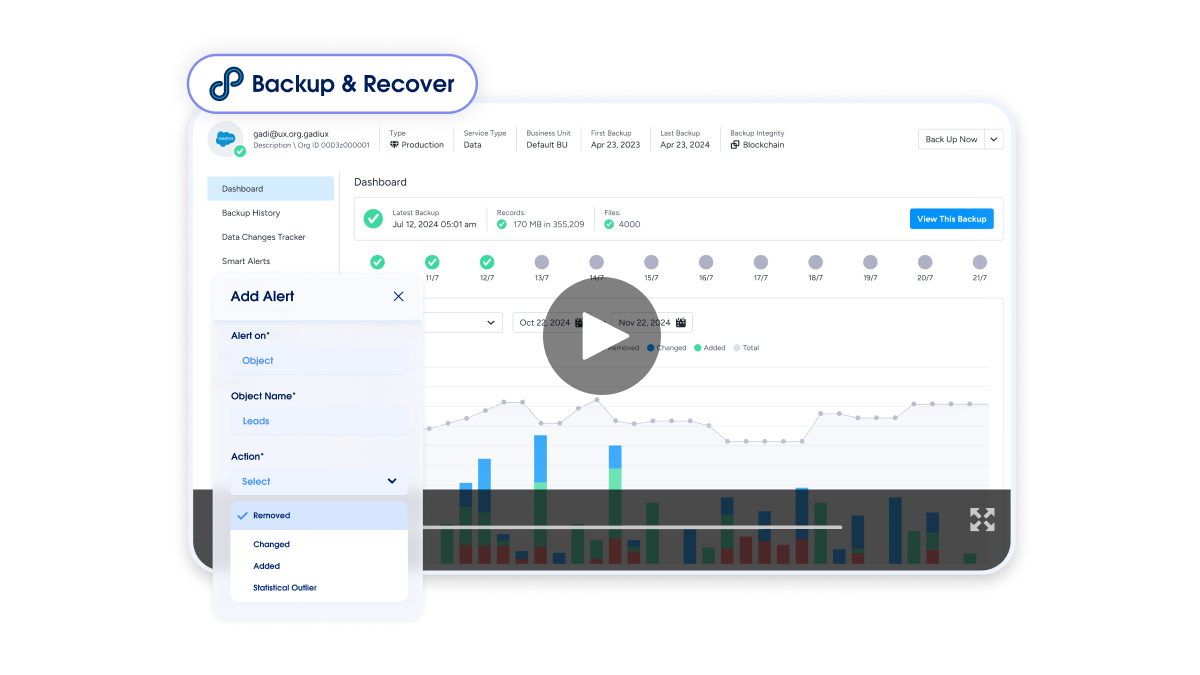The height and width of the screenshot is (675, 1200).
Task: Toggle the Total legend swatch
Action: pos(738,348)
